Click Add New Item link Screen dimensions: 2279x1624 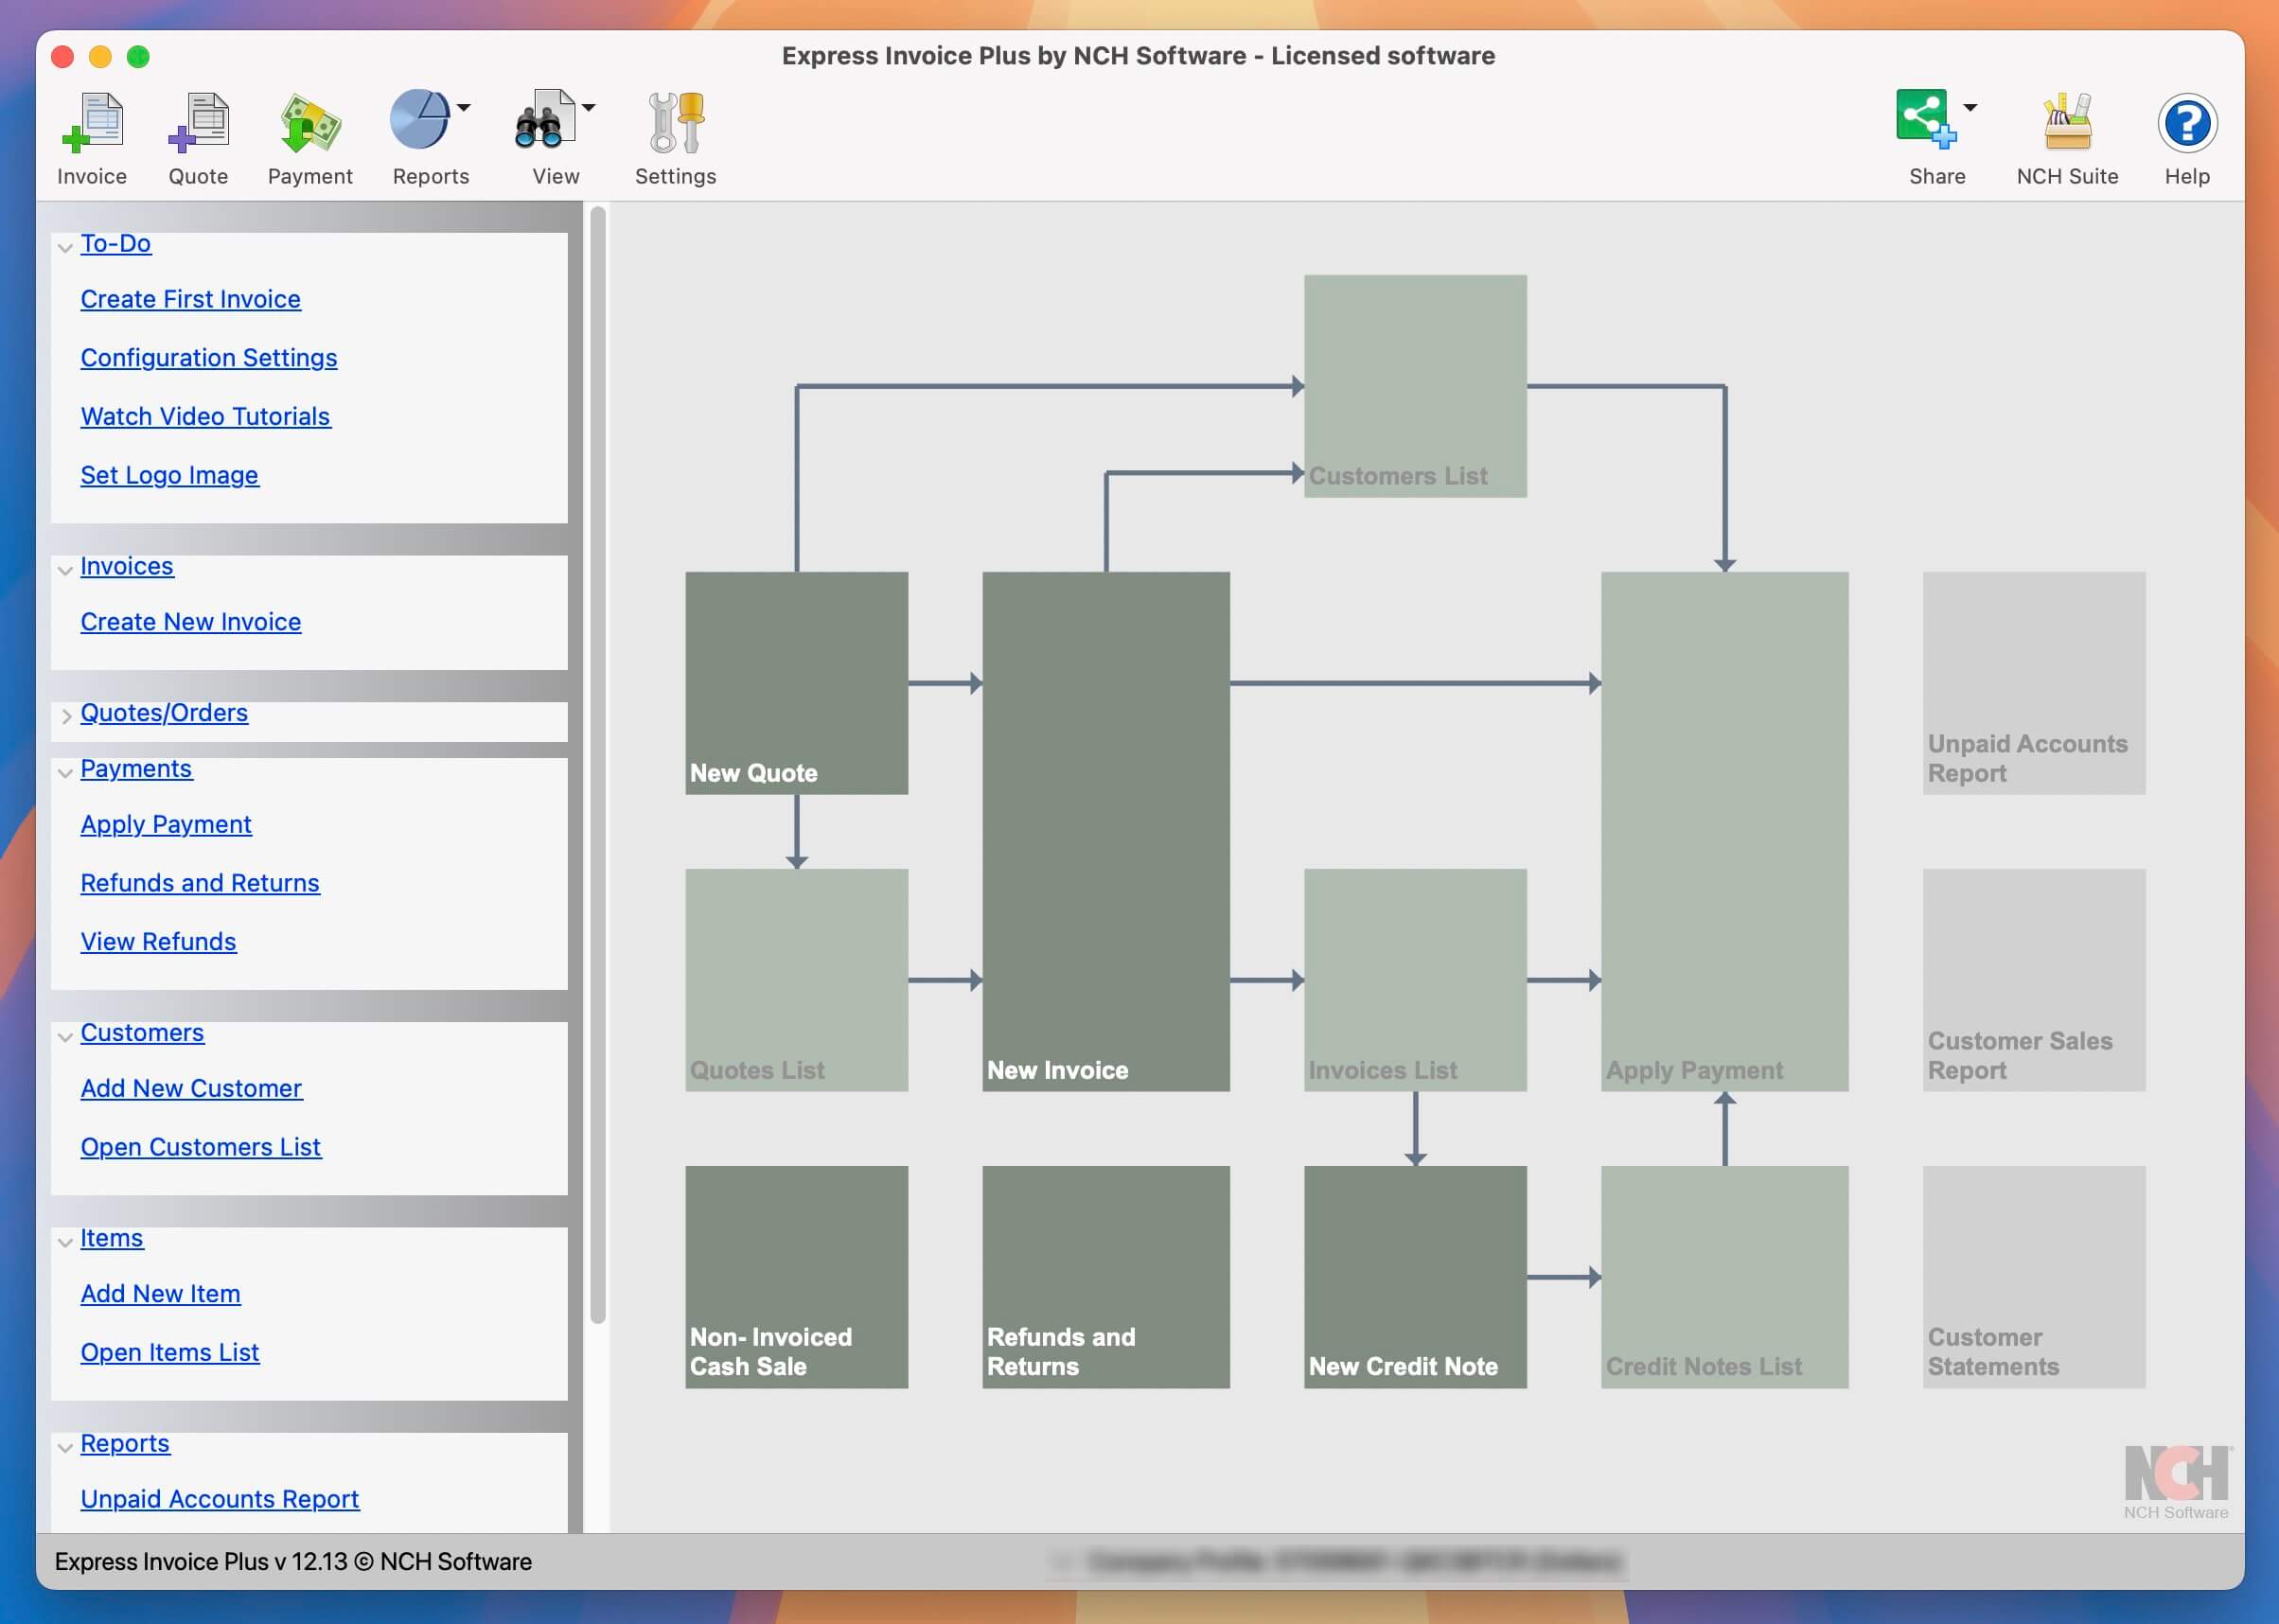coord(161,1294)
